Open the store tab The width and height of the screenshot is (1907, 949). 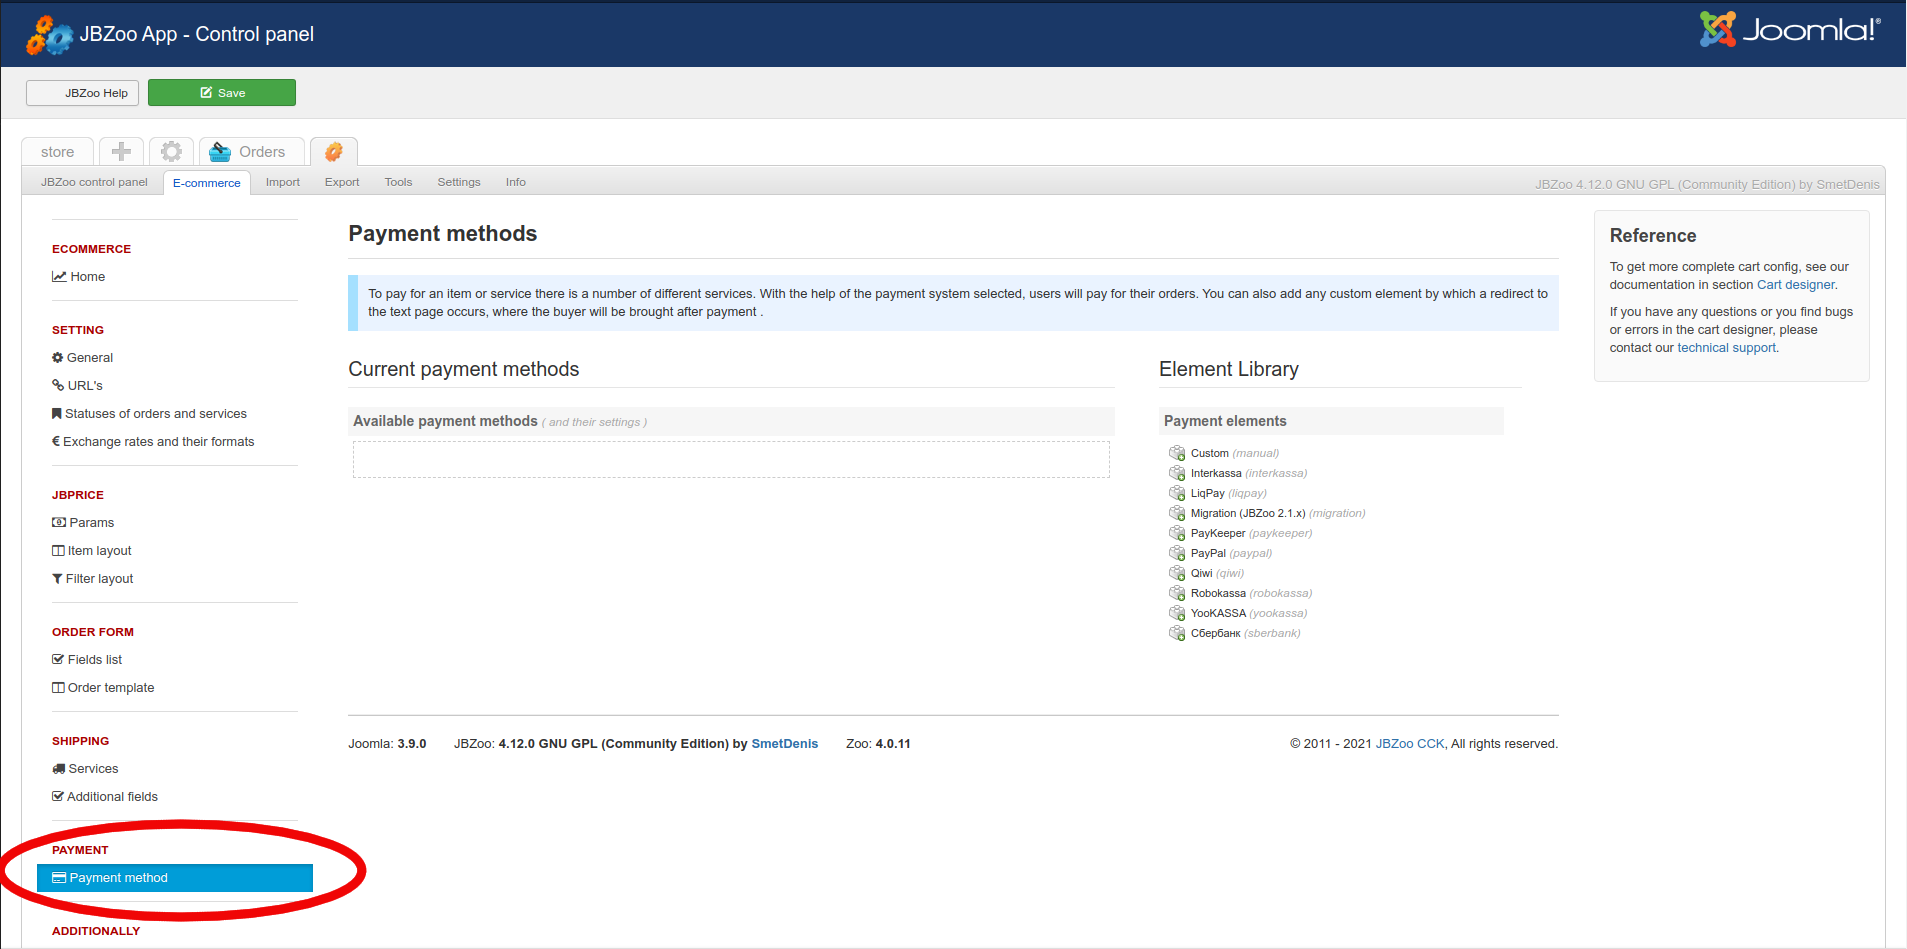pyautogui.click(x=57, y=151)
